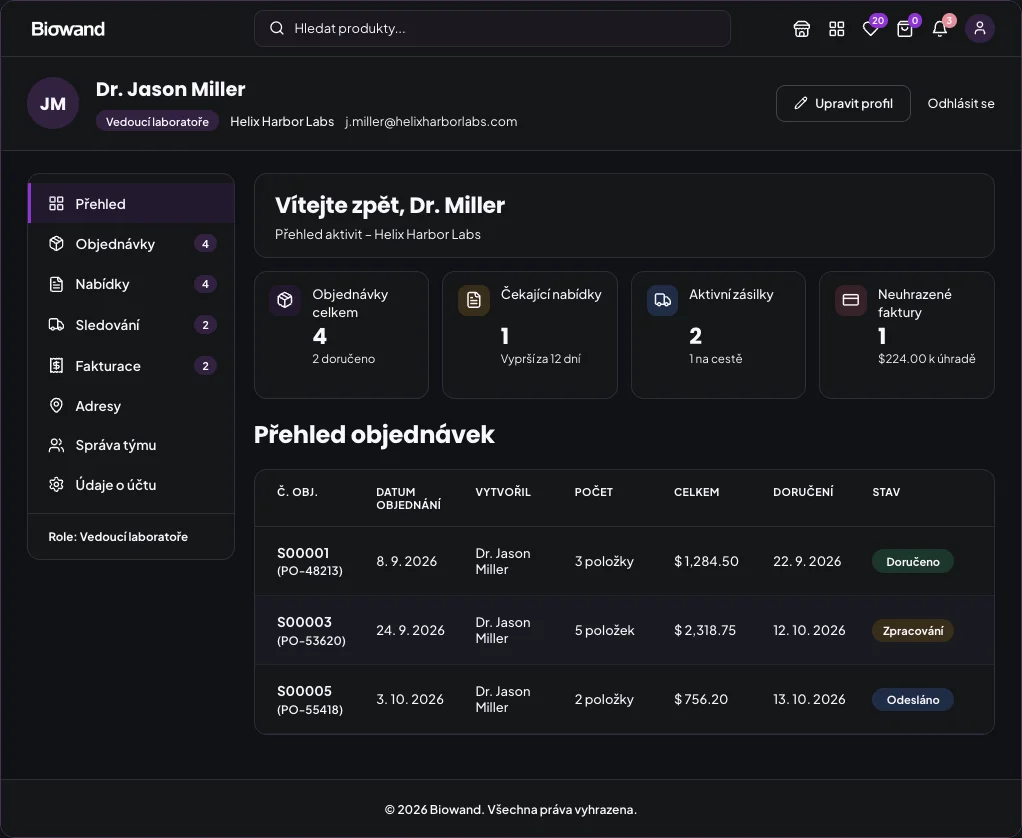Click the Objednávky celkem card title
Image resolution: width=1022 pixels, height=838 pixels.
coord(350,303)
